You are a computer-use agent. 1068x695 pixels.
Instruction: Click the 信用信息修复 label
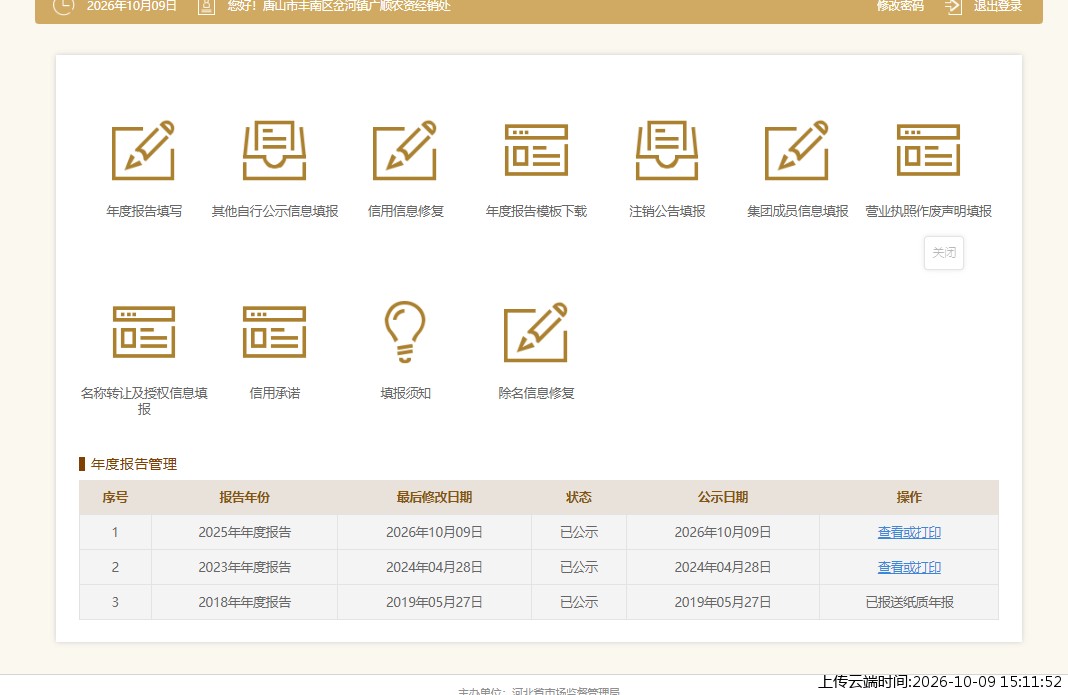[405, 211]
